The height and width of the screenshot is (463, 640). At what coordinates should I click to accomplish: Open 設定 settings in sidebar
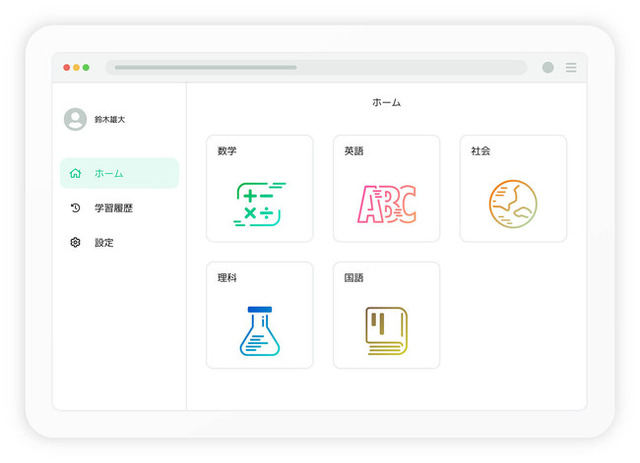119,243
